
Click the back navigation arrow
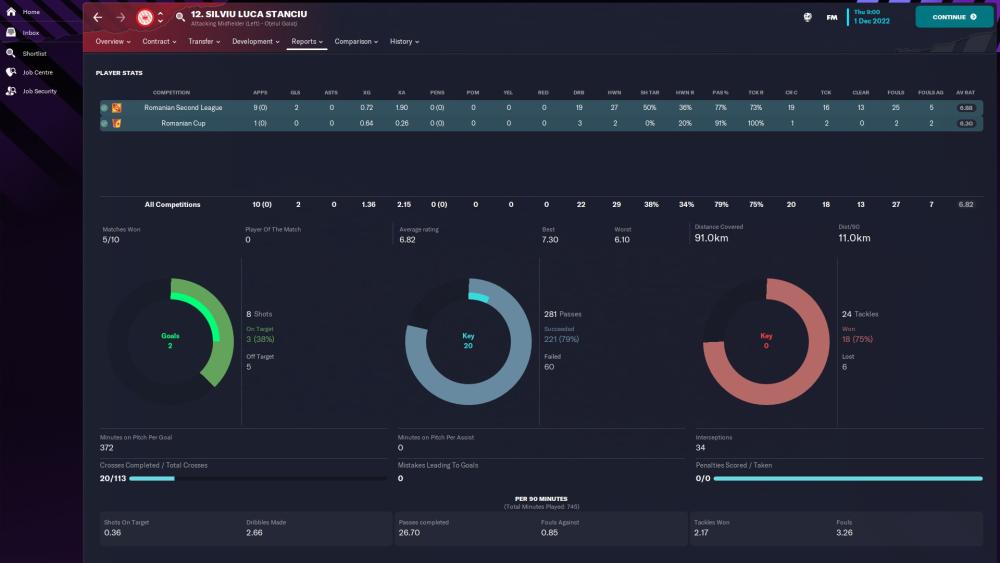pos(97,17)
